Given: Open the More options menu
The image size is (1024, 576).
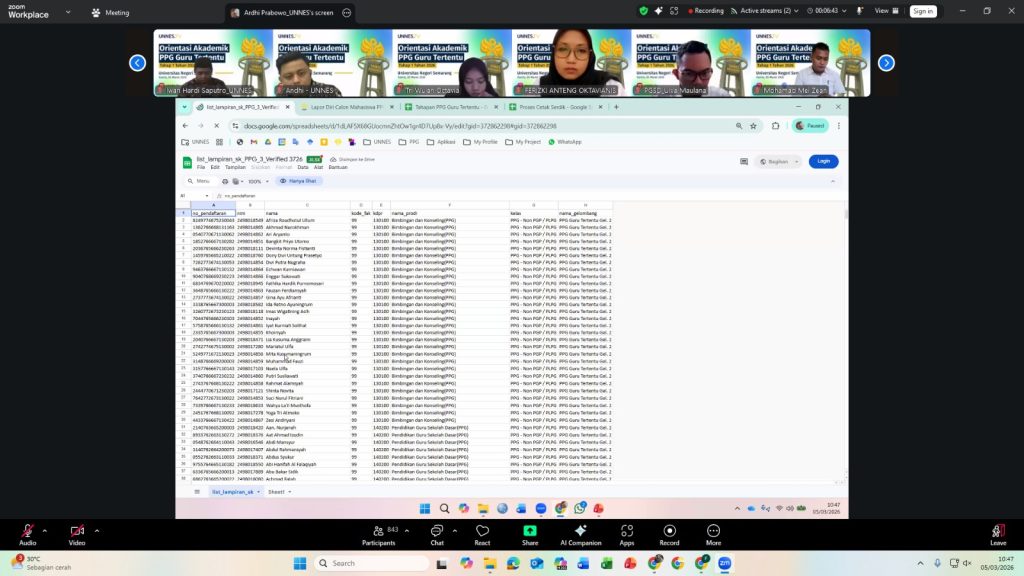Looking at the screenshot, I should click(713, 531).
